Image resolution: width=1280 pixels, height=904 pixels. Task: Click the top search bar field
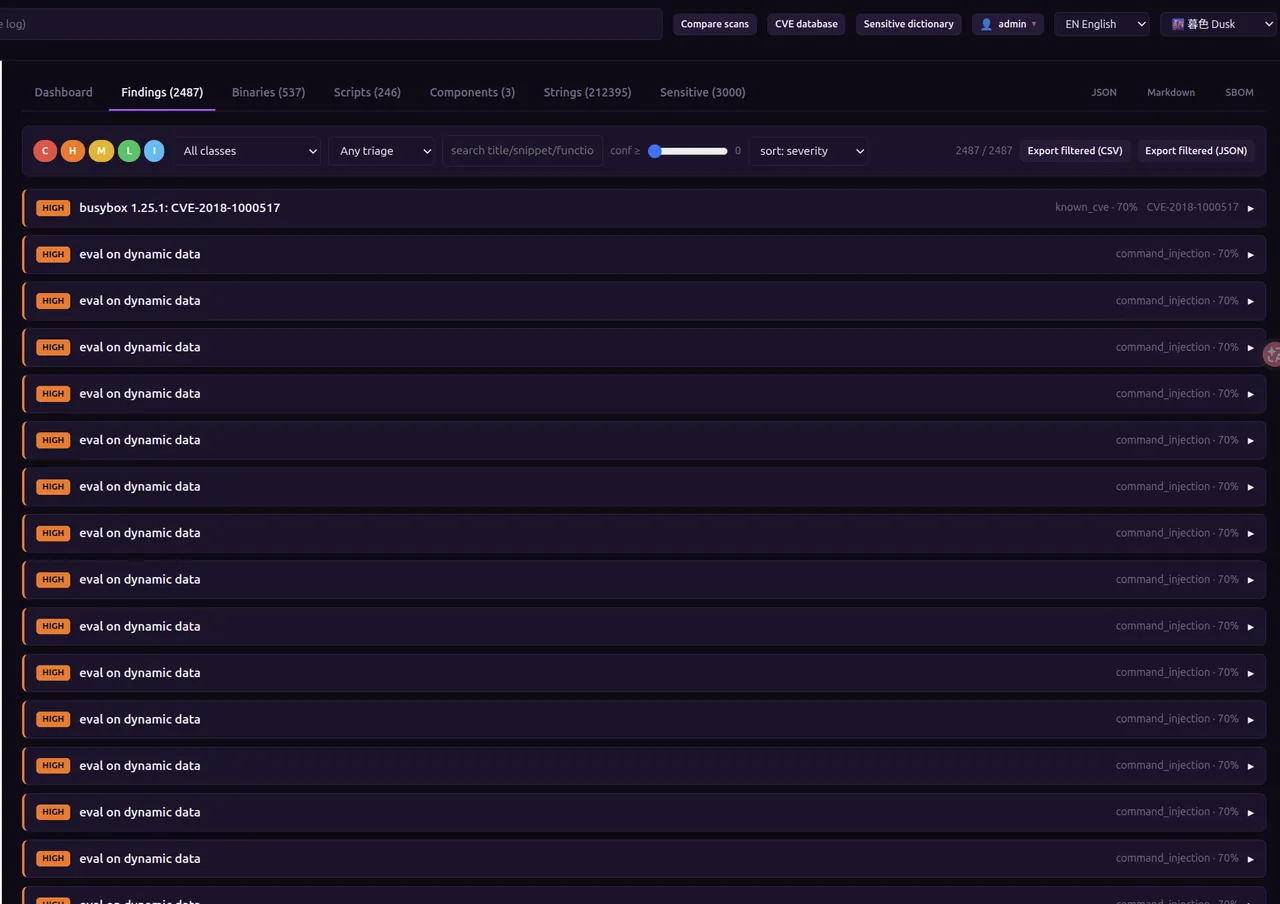point(330,24)
